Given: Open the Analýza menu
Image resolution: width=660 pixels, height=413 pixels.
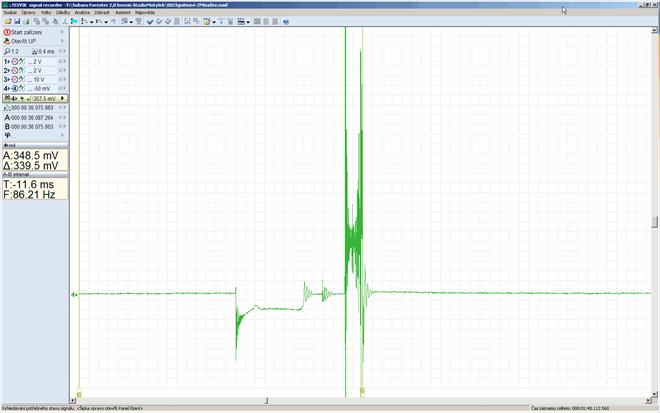Looking at the screenshot, I should point(82,13).
